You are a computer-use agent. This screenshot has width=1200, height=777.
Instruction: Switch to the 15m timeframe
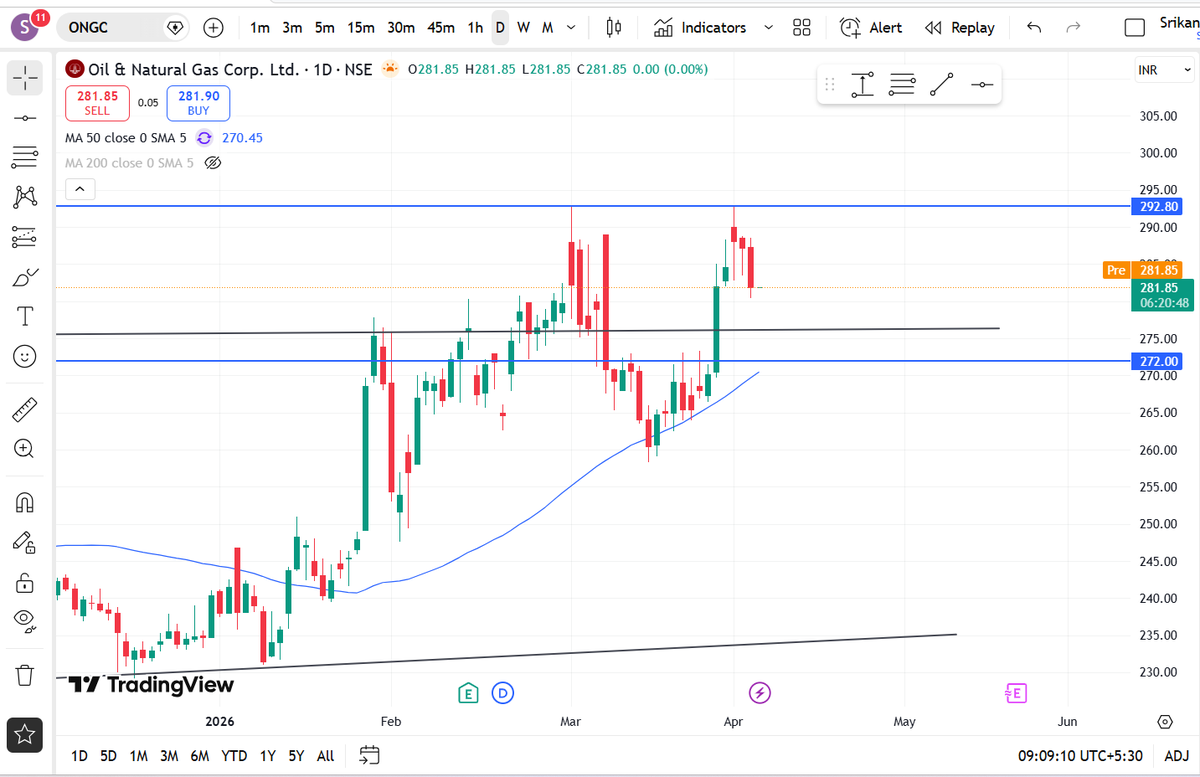tap(361, 28)
